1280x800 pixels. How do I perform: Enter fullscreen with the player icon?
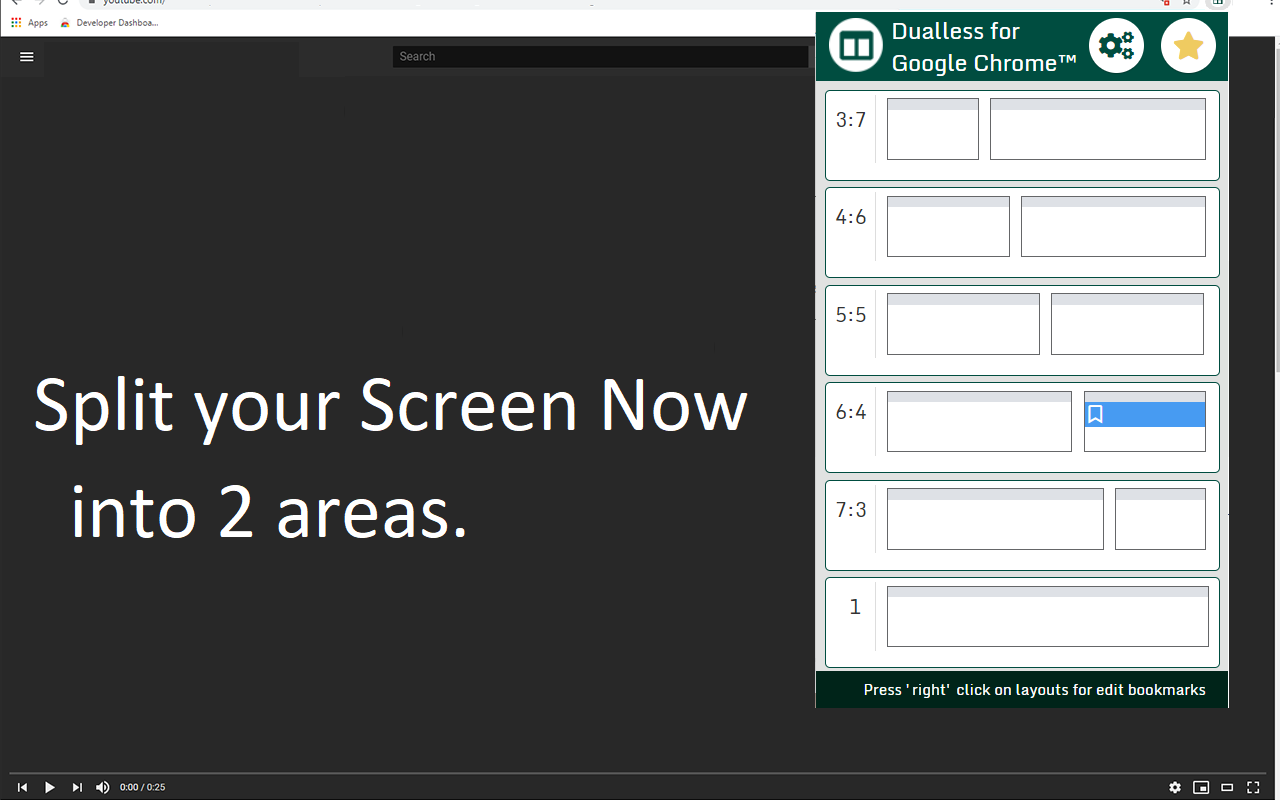pos(1253,787)
